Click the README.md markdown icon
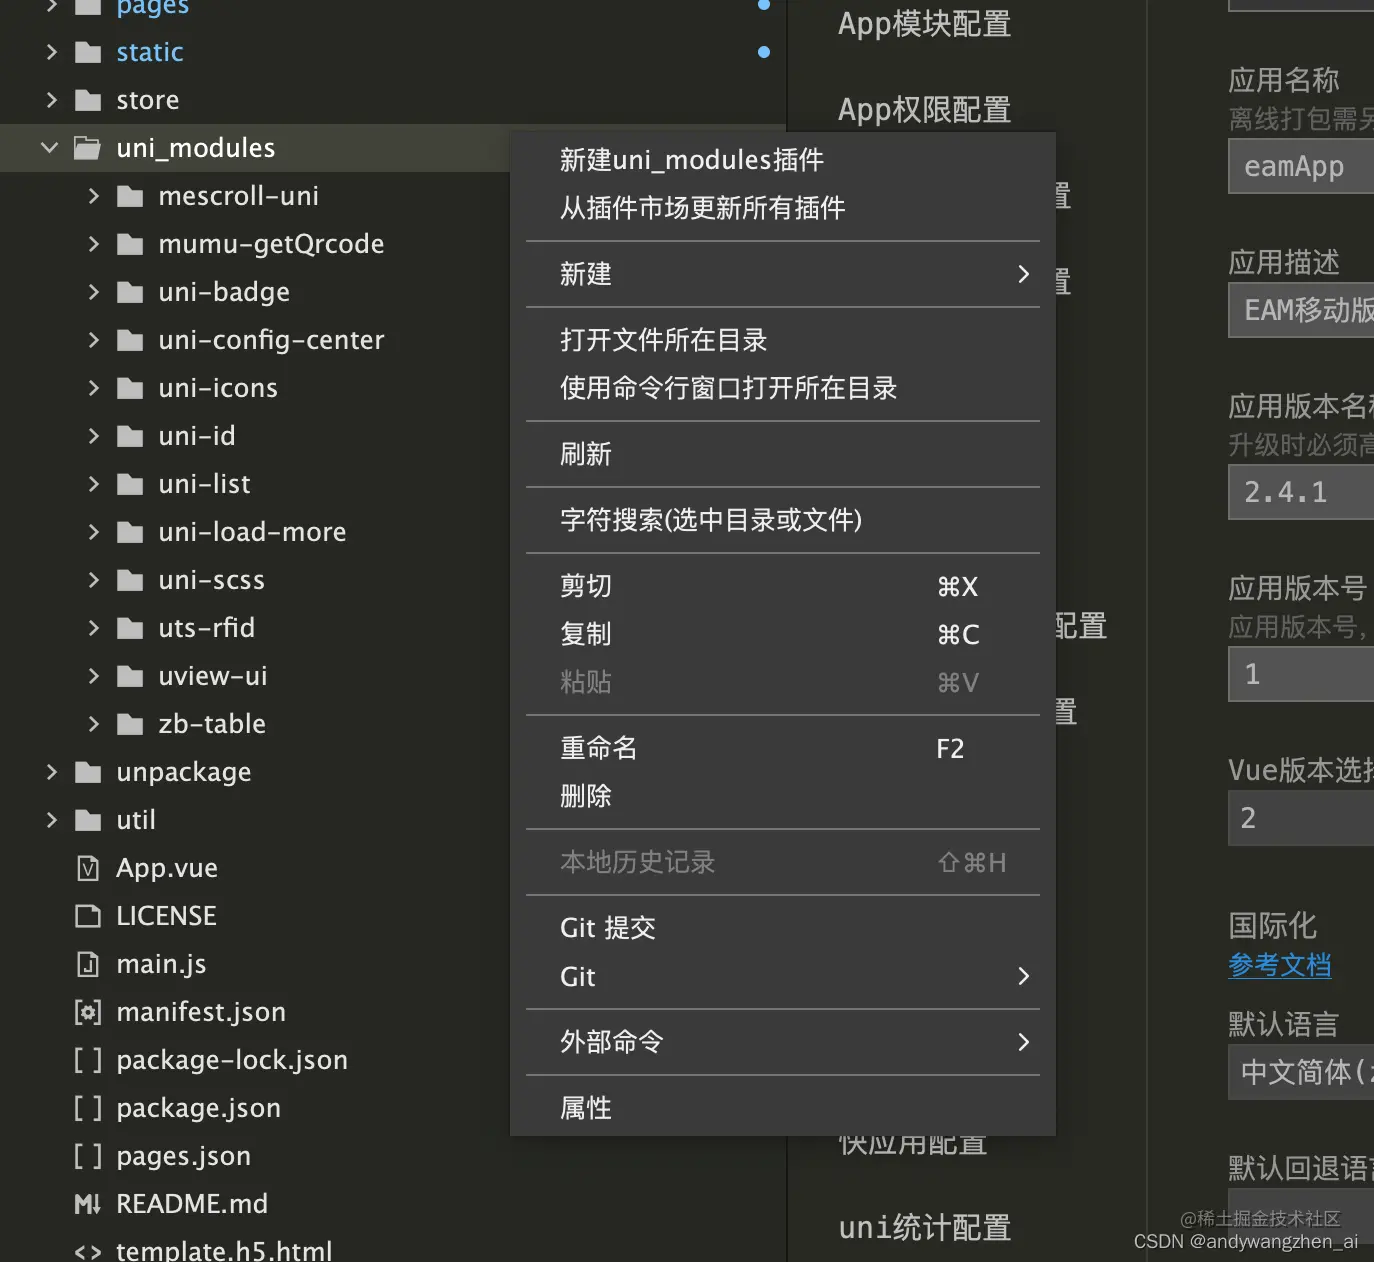 (x=87, y=1204)
